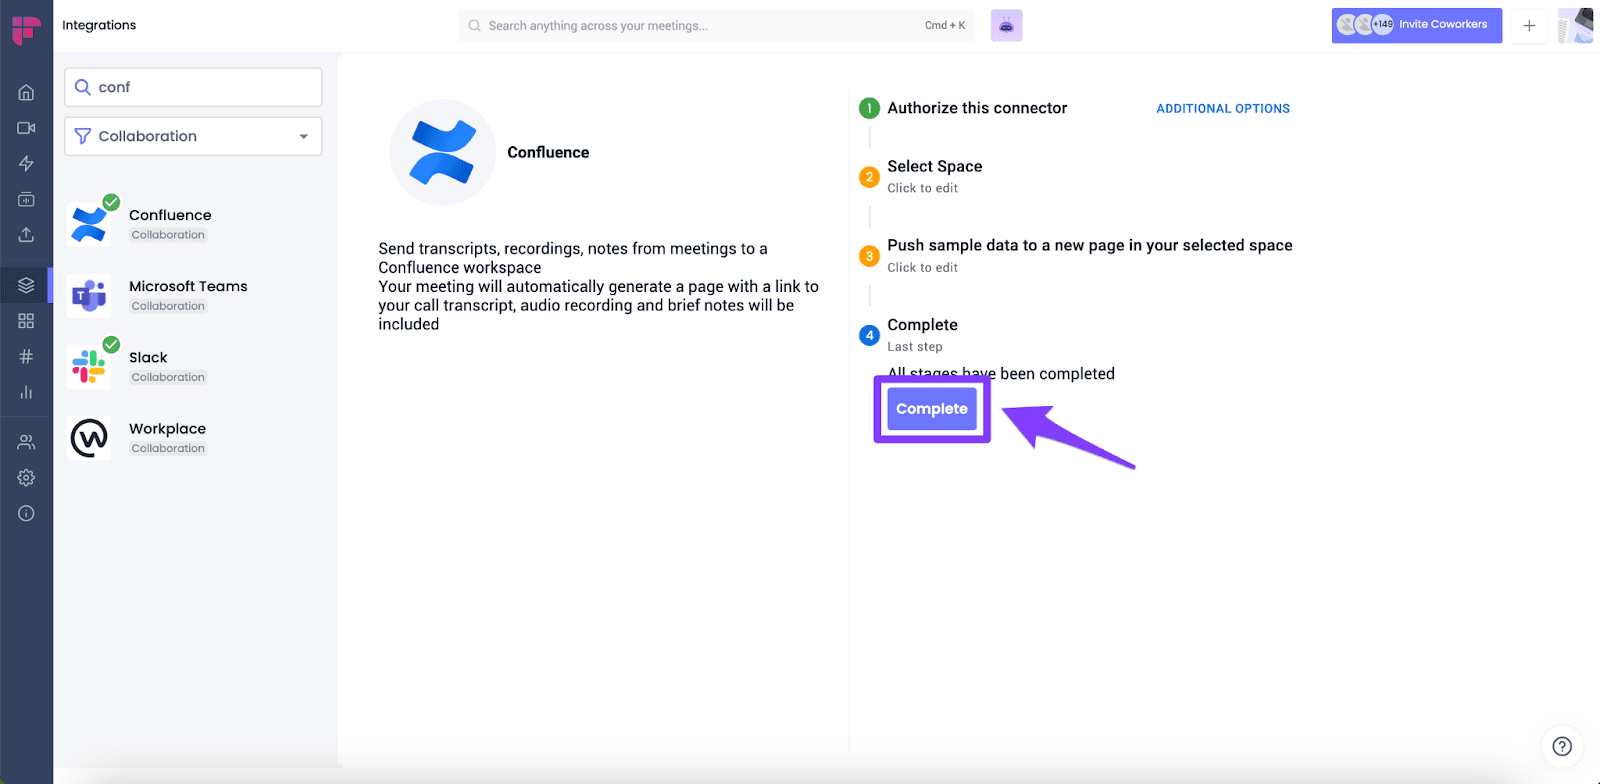The height and width of the screenshot is (784, 1600).
Task: Open the ADDITIONAL OPTIONS link
Action: pyautogui.click(x=1223, y=109)
